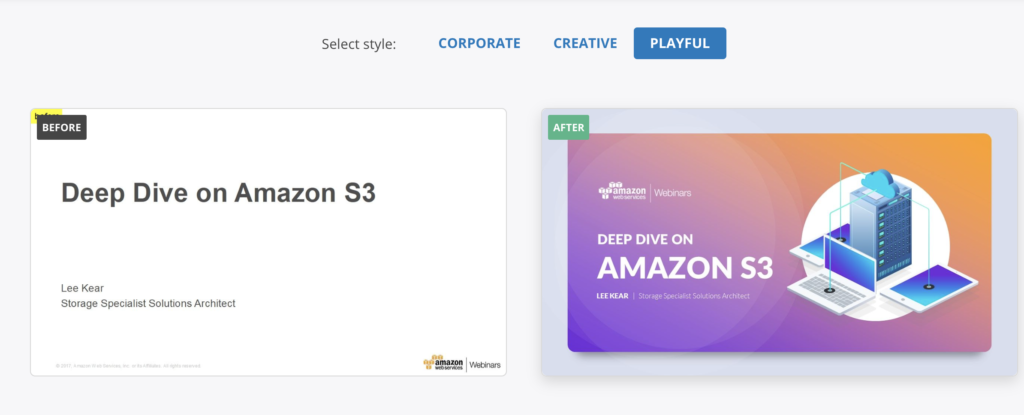Click the Amazon Webinars logo in Before slide
This screenshot has height=415, width=1024.
coord(462,363)
